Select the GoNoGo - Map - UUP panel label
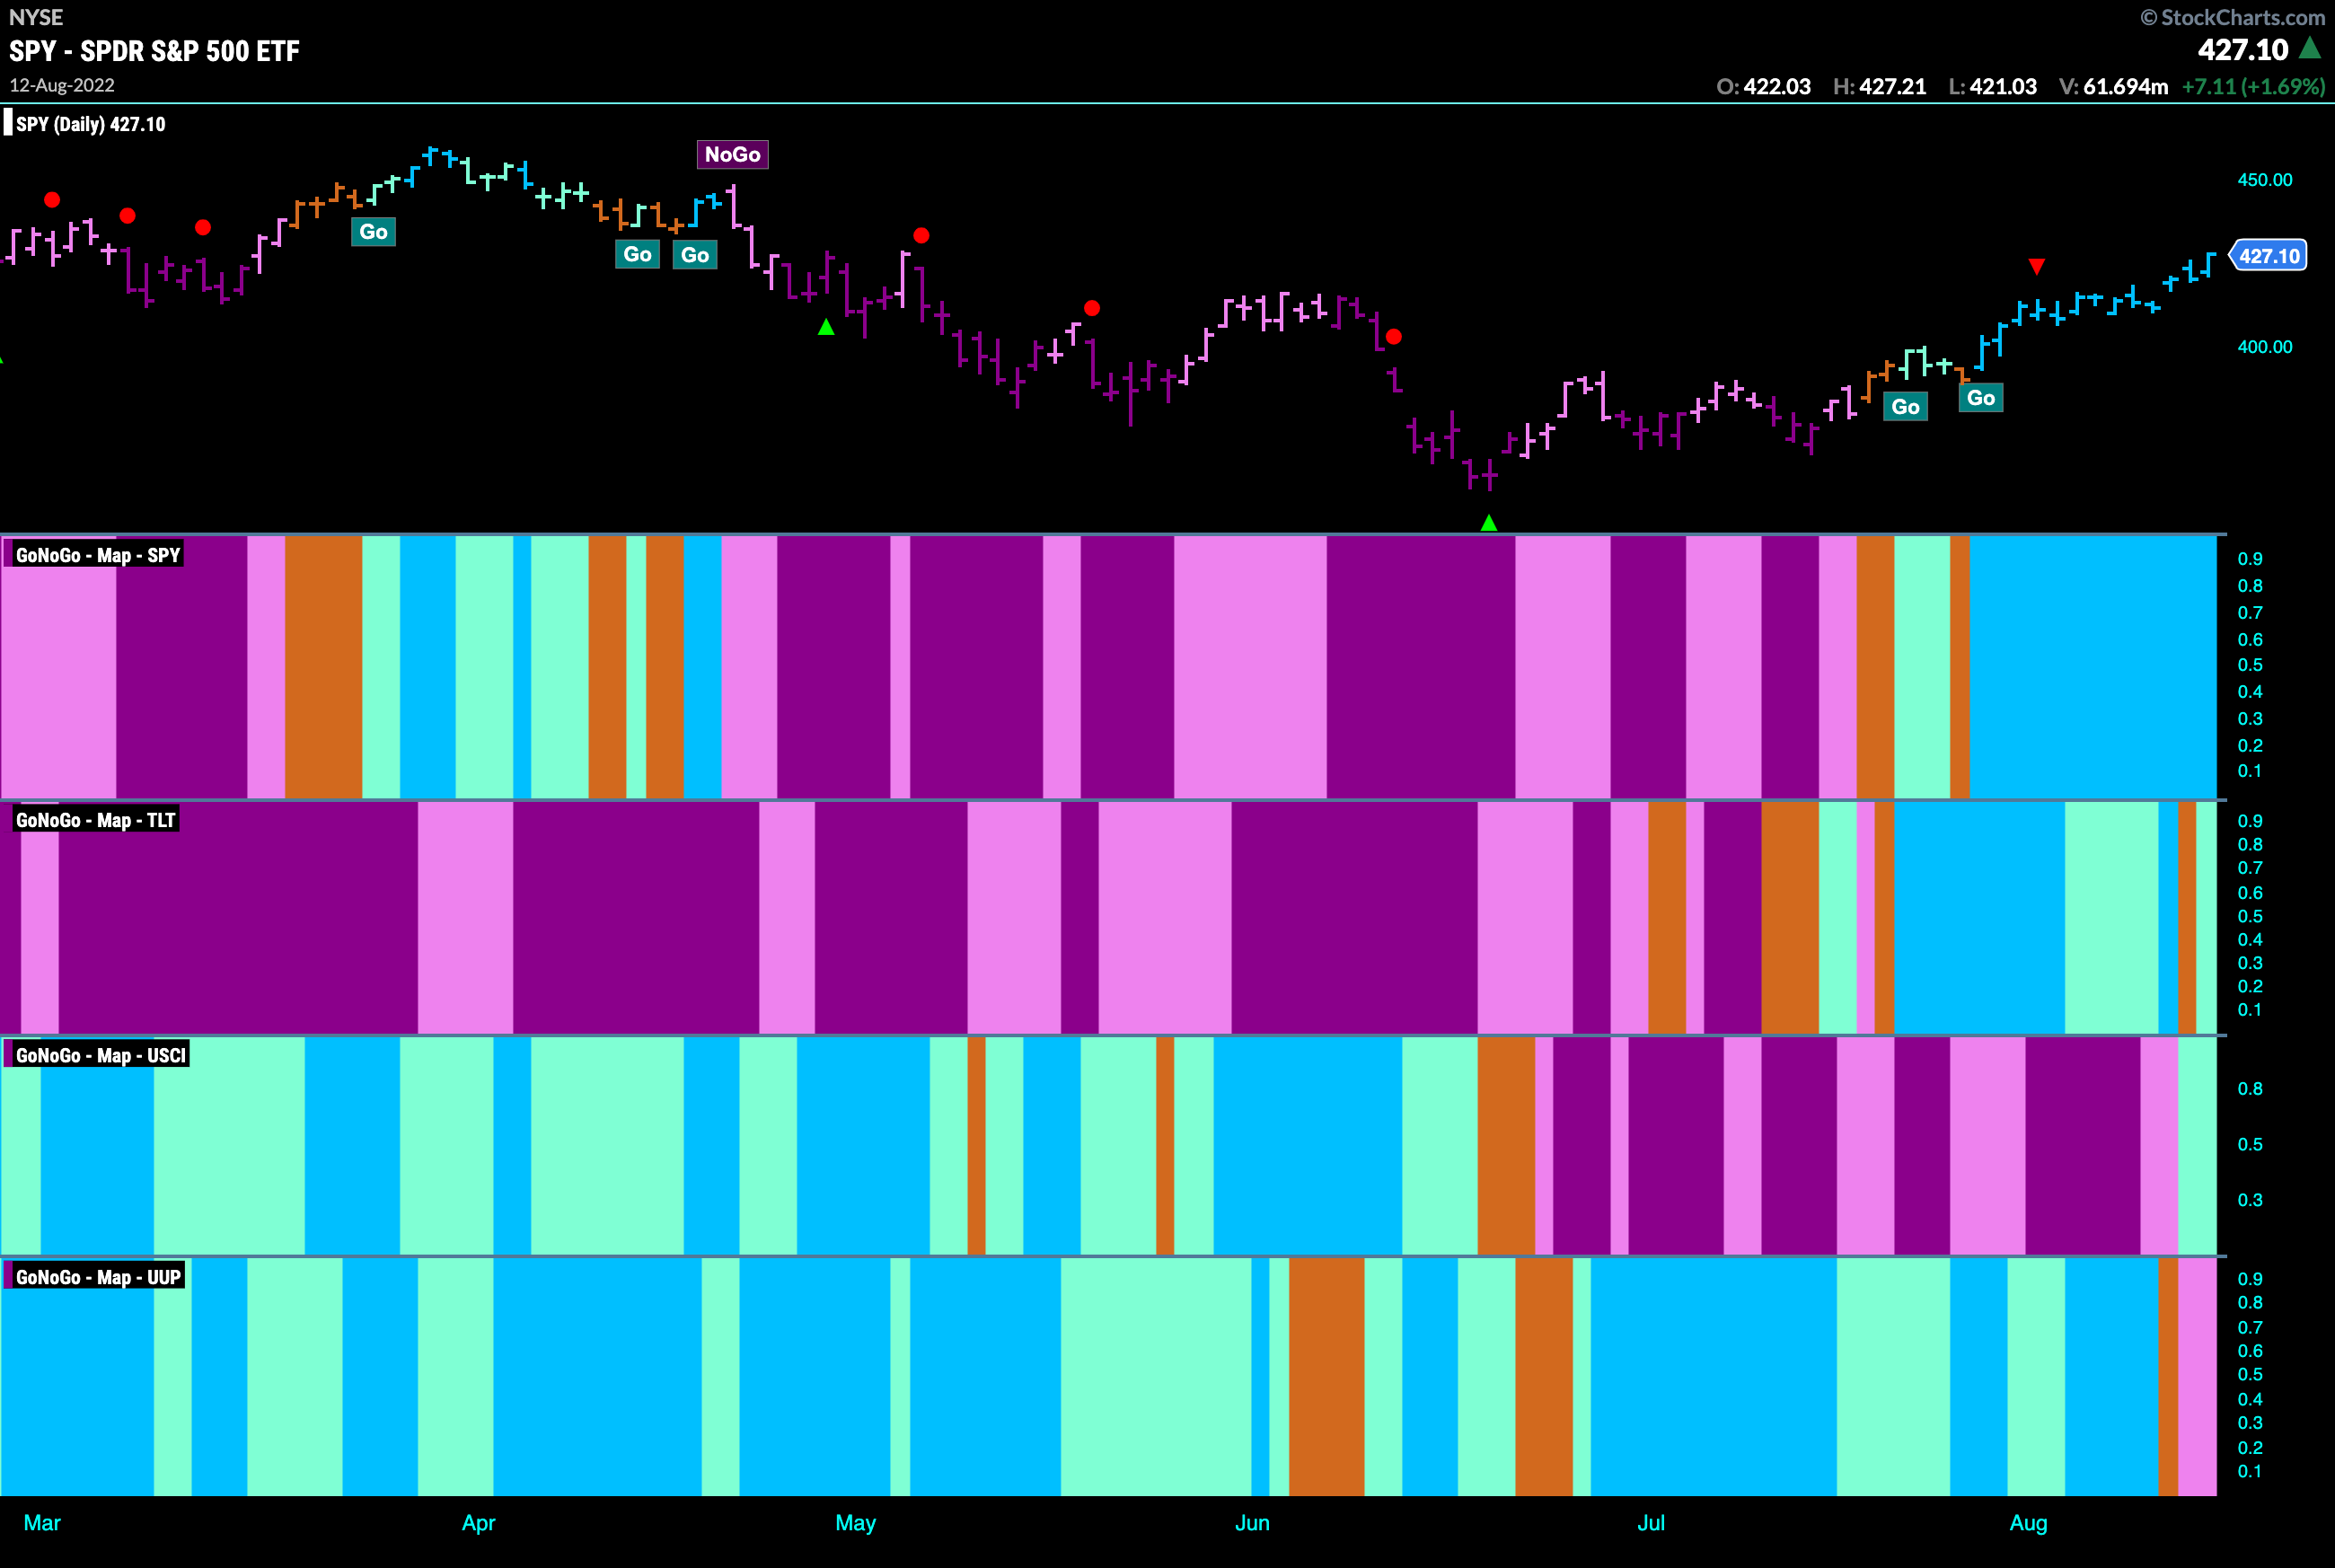This screenshot has height=1568, width=2335. click(98, 1277)
